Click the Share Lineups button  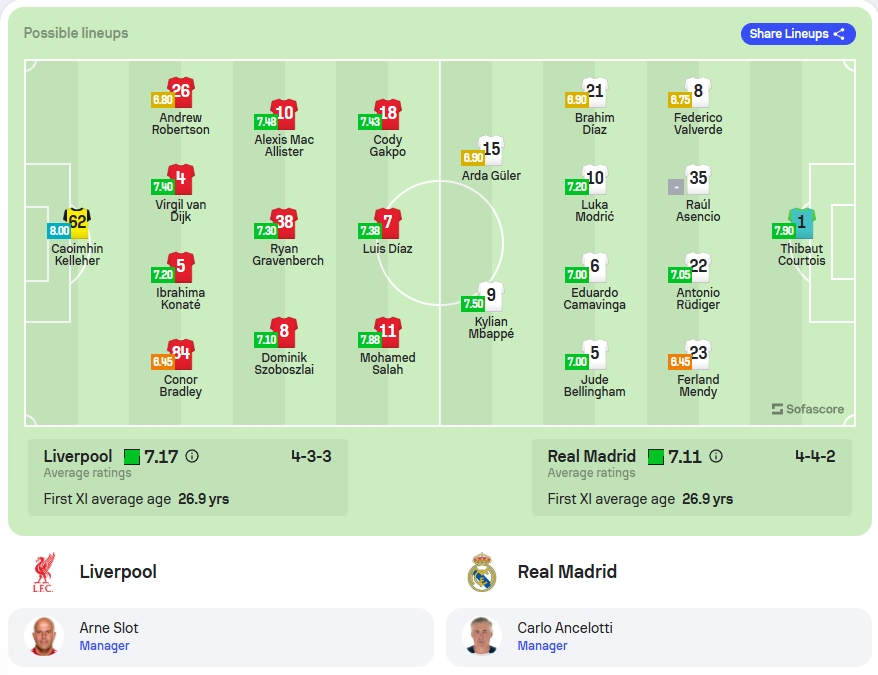(x=797, y=34)
